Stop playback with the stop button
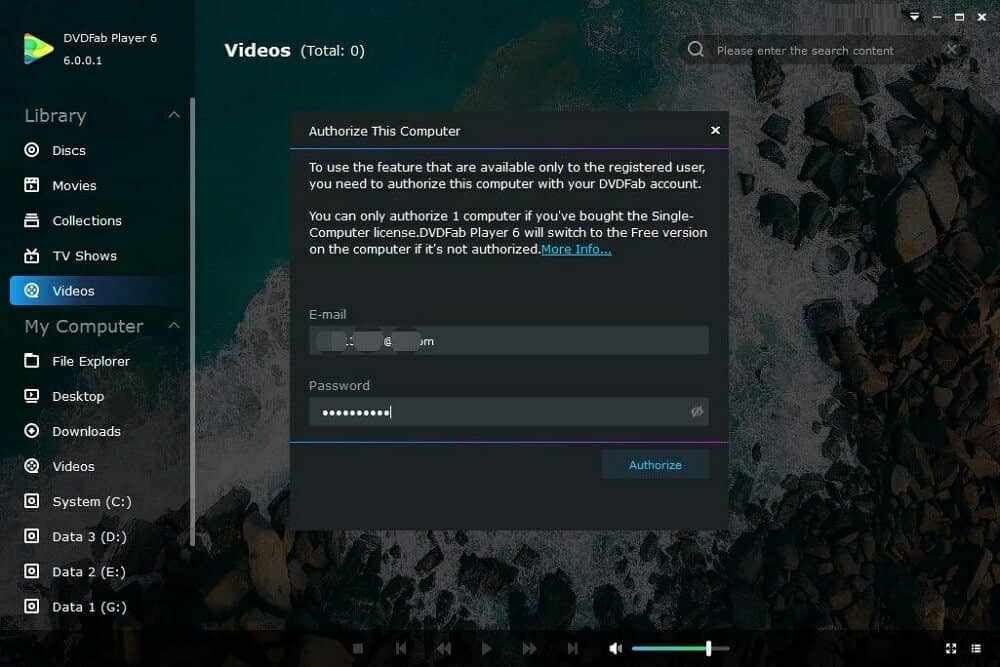This screenshot has width=1000, height=667. tap(358, 649)
